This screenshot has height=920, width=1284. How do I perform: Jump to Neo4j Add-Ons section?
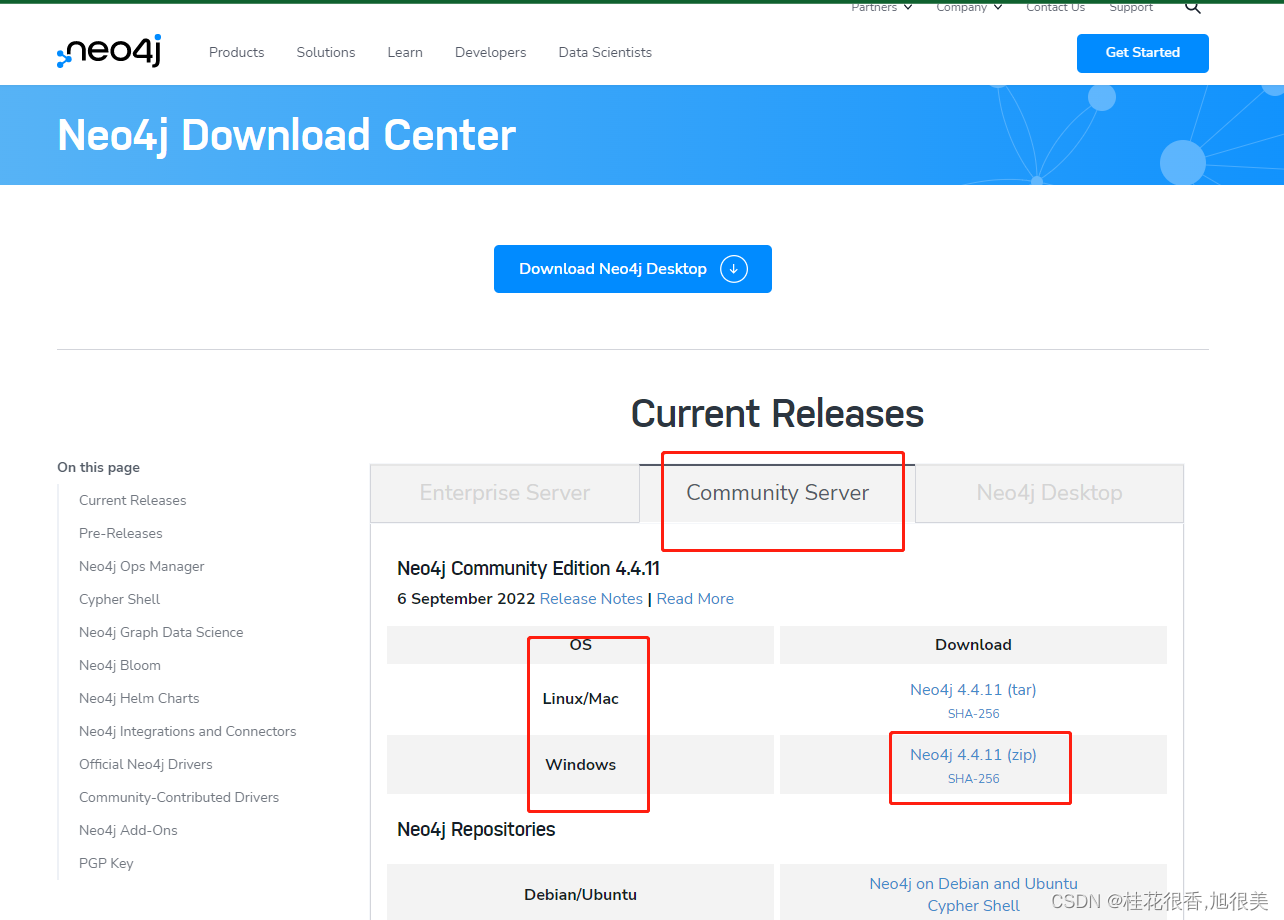pos(128,830)
